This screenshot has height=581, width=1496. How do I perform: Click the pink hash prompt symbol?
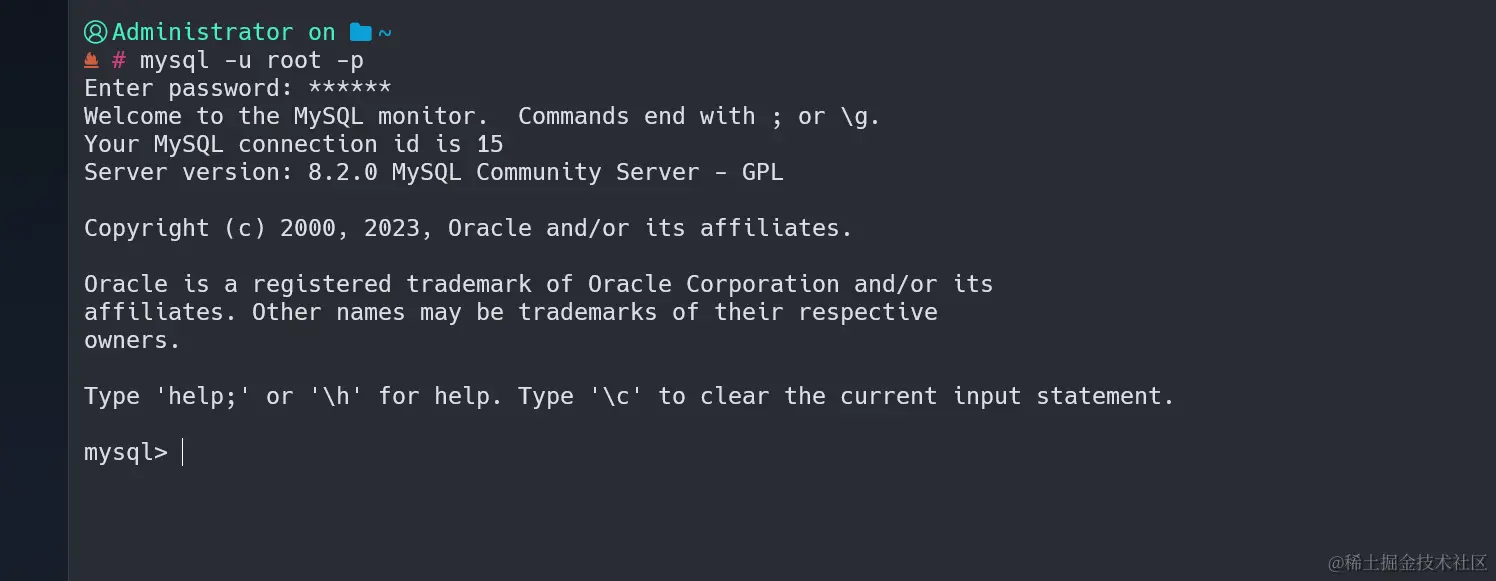(x=119, y=60)
